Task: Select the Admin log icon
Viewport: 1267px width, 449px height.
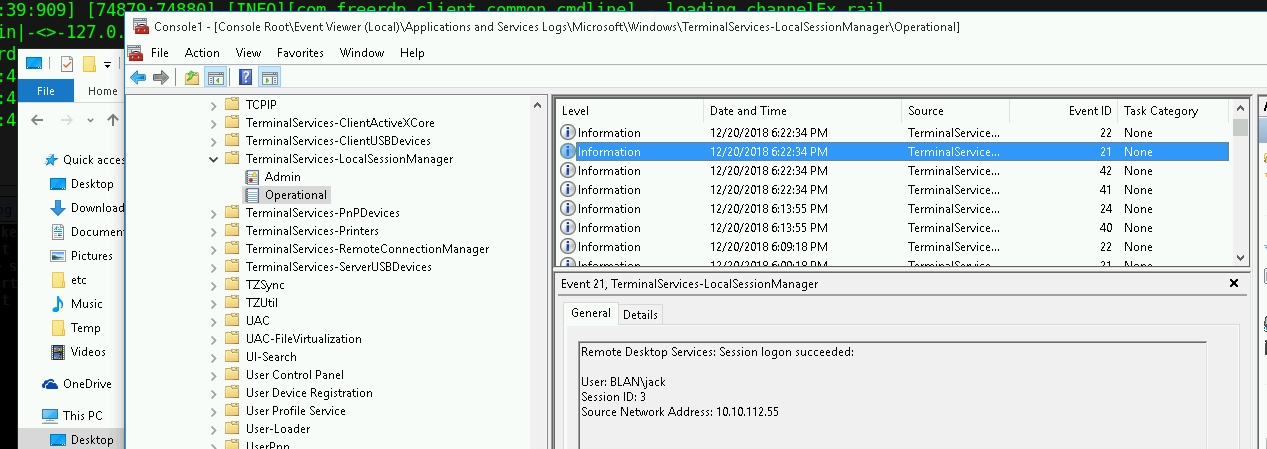Action: (252, 177)
